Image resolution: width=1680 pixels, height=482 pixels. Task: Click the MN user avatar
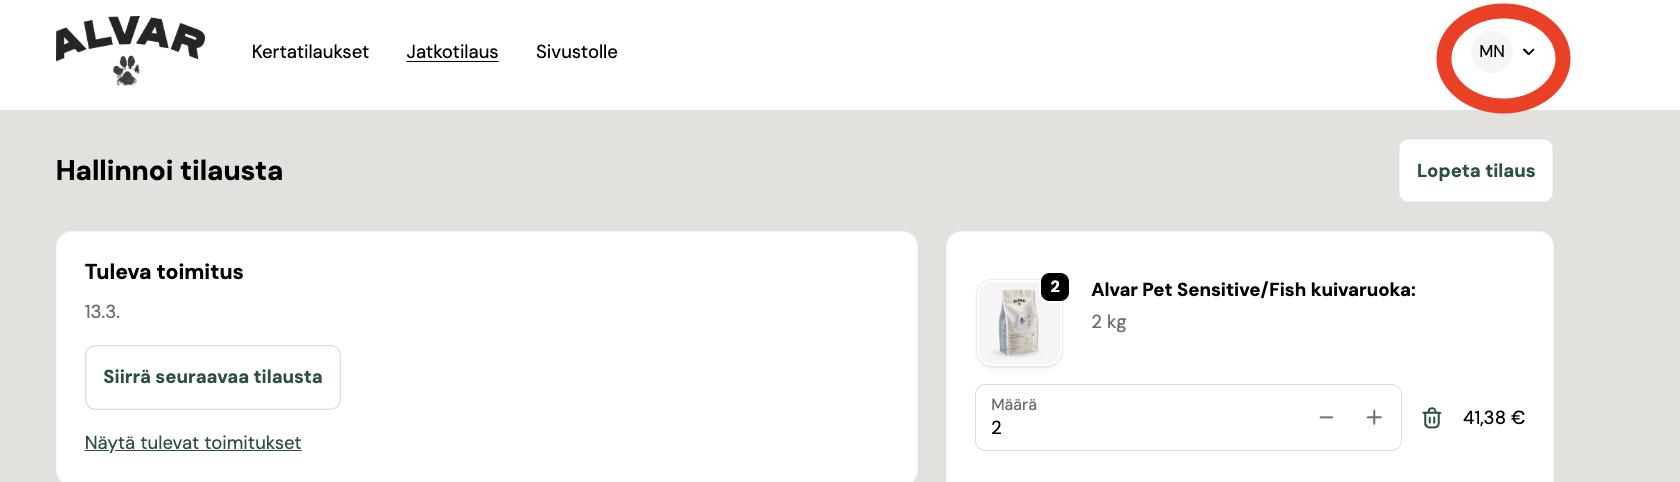[1491, 52]
